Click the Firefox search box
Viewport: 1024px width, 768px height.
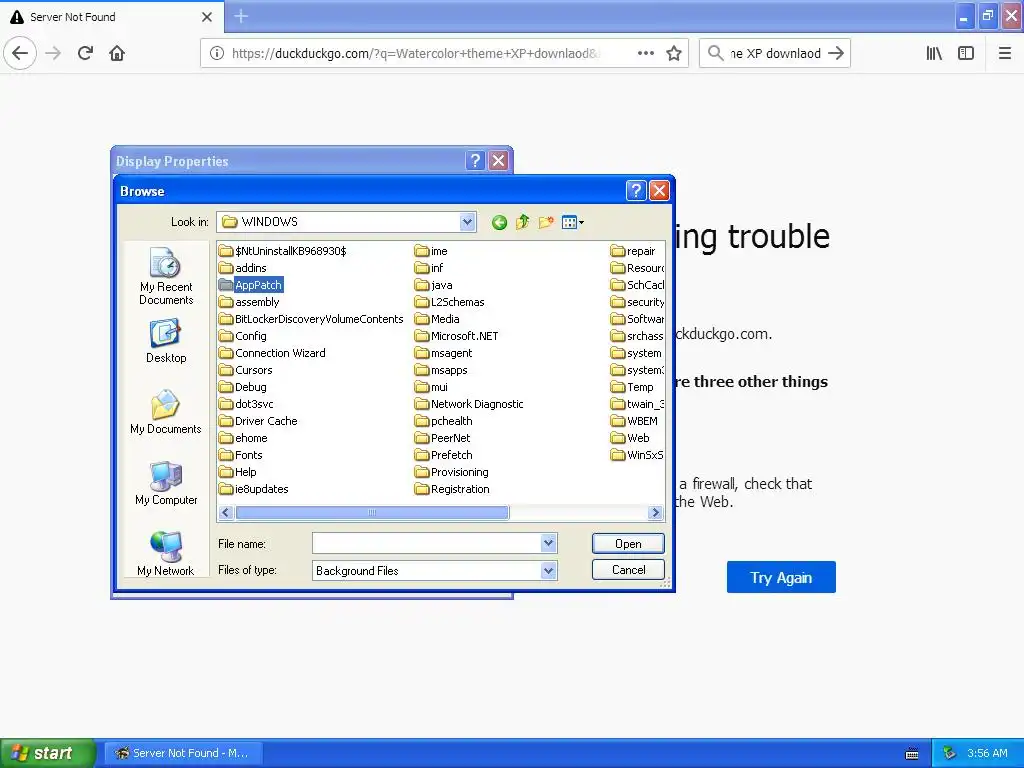tap(774, 54)
